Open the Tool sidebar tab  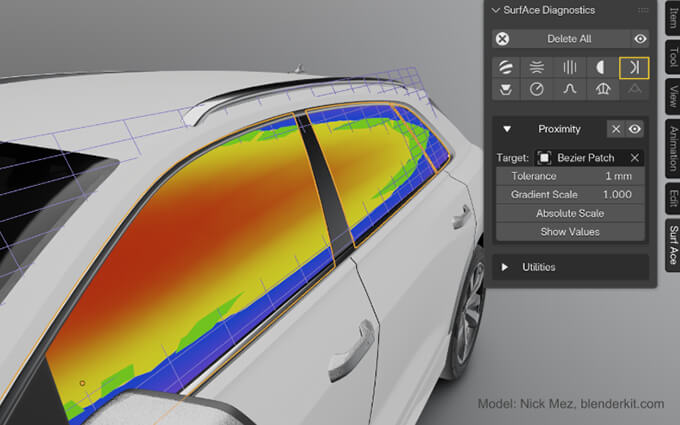click(x=673, y=55)
